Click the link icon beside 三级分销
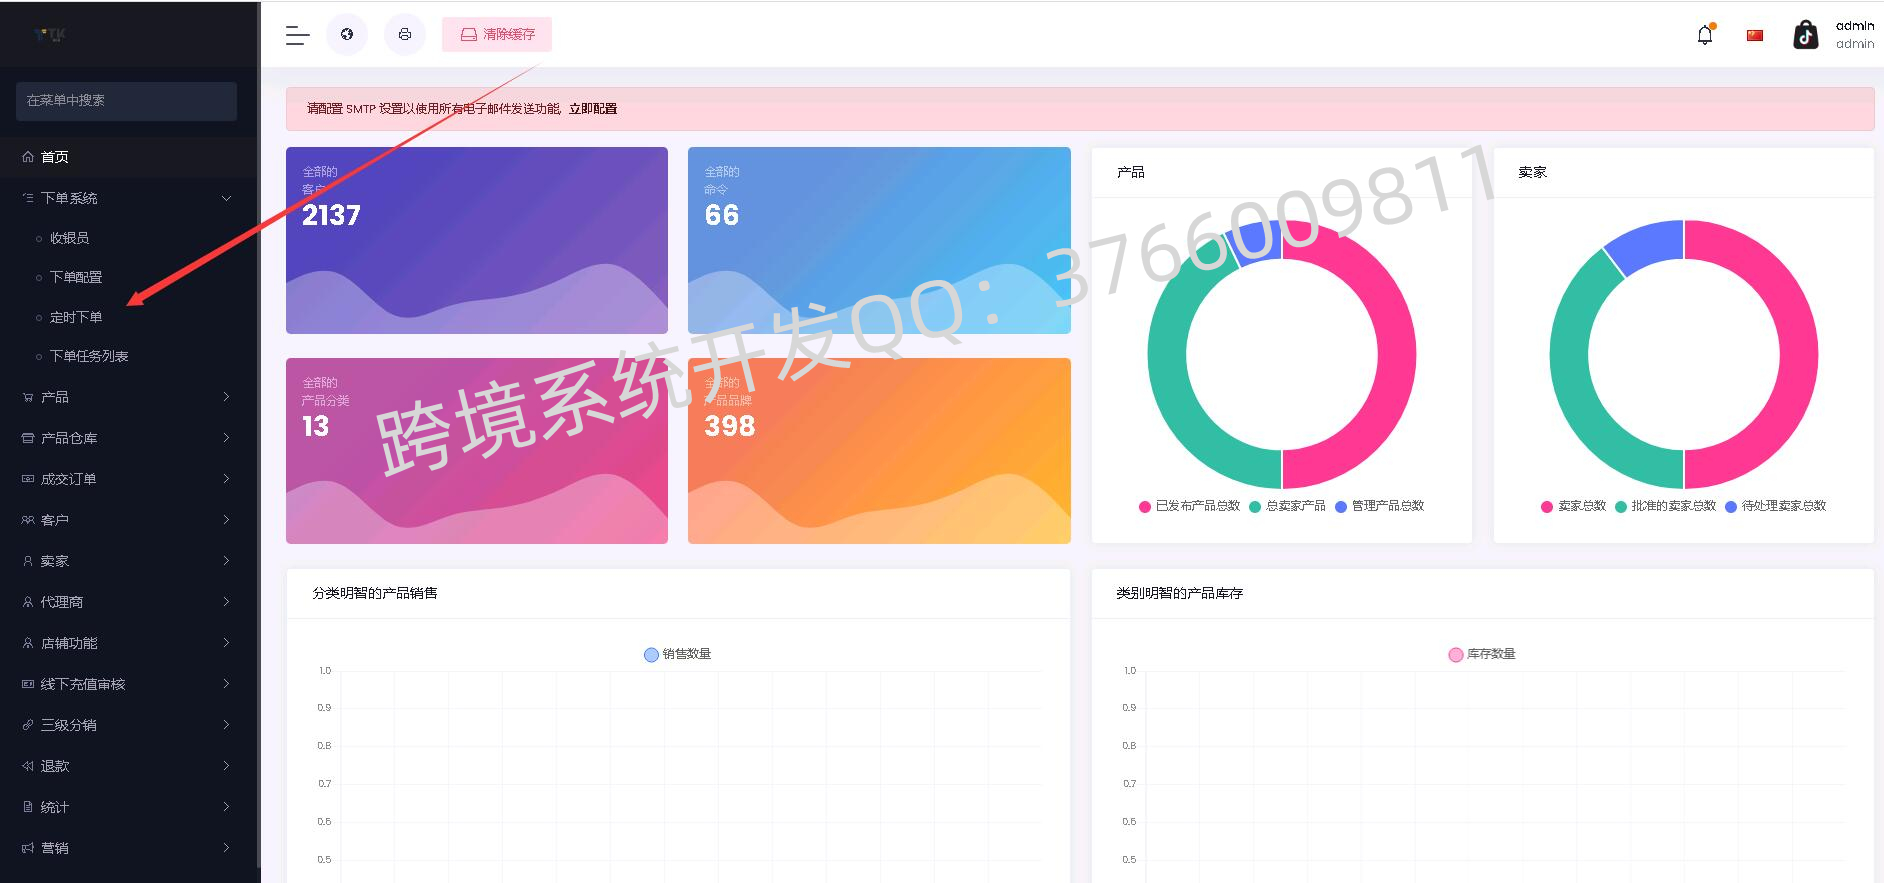1884x883 pixels. 28,725
